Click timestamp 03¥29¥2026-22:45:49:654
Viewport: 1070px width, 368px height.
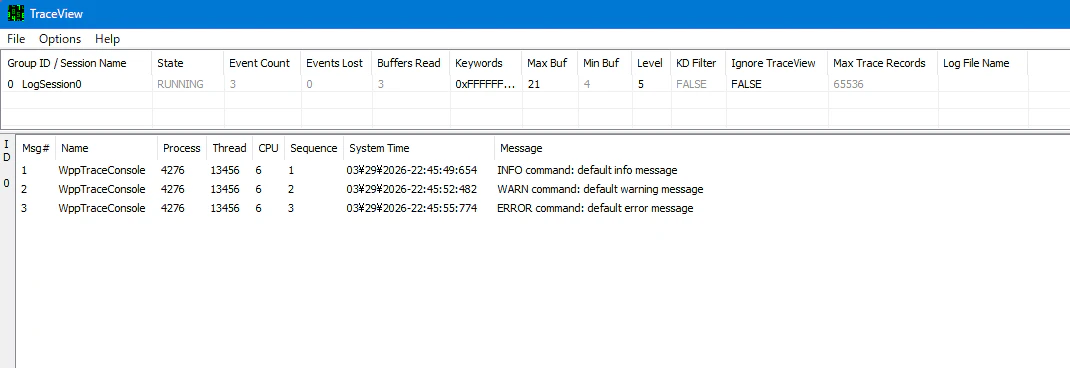coord(411,170)
